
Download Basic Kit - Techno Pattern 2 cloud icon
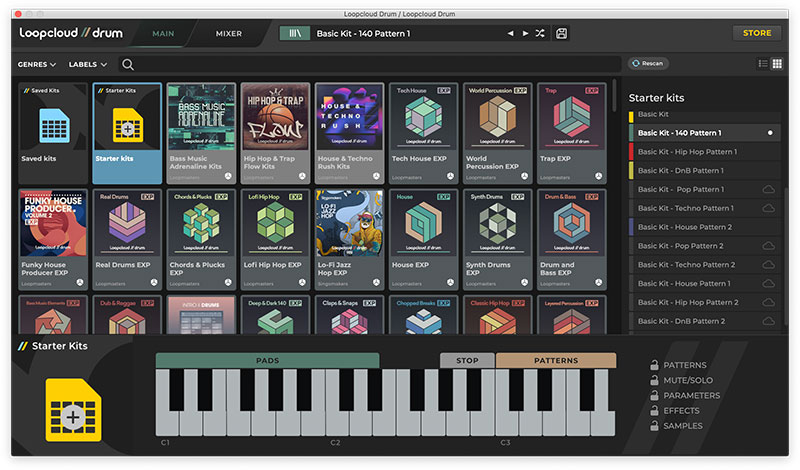click(x=768, y=265)
